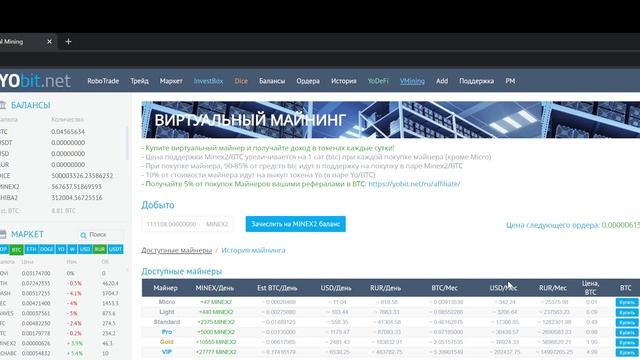
Task: Open the RoboTrade menu item
Action: pyautogui.click(x=103, y=81)
